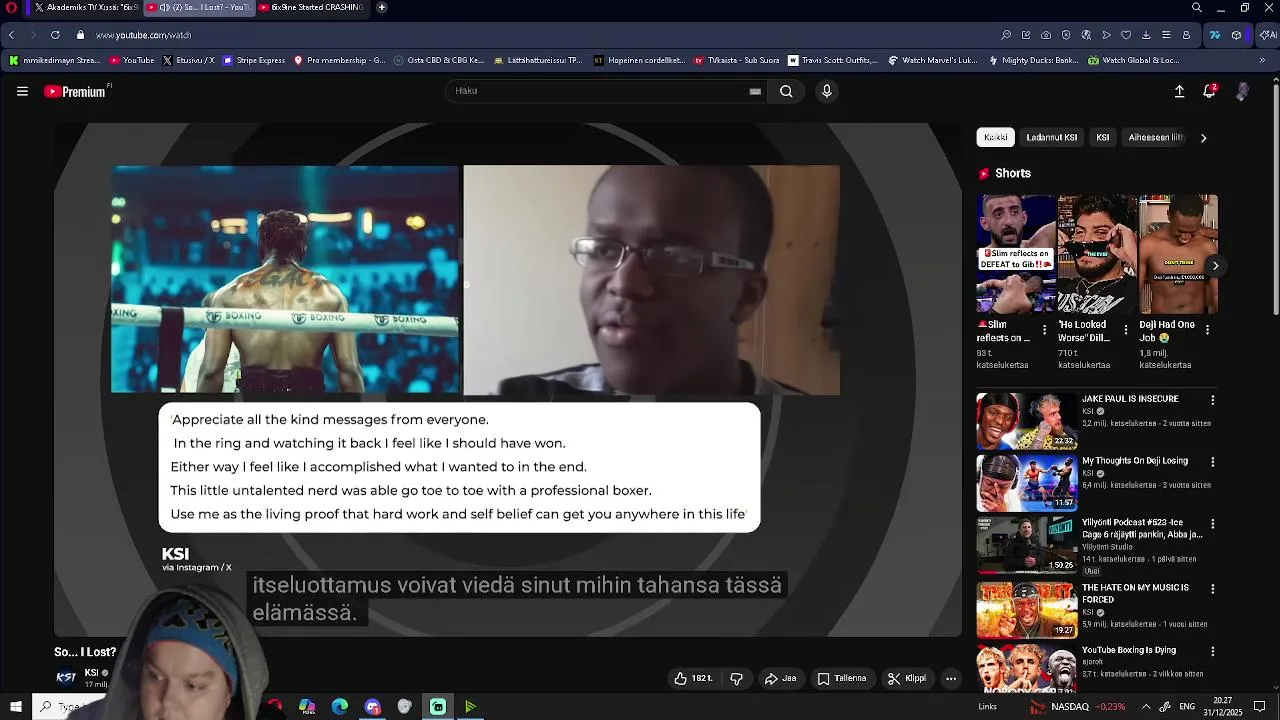Open the YouTube hamburger guide menu
The height and width of the screenshot is (720, 1280).
22,91
